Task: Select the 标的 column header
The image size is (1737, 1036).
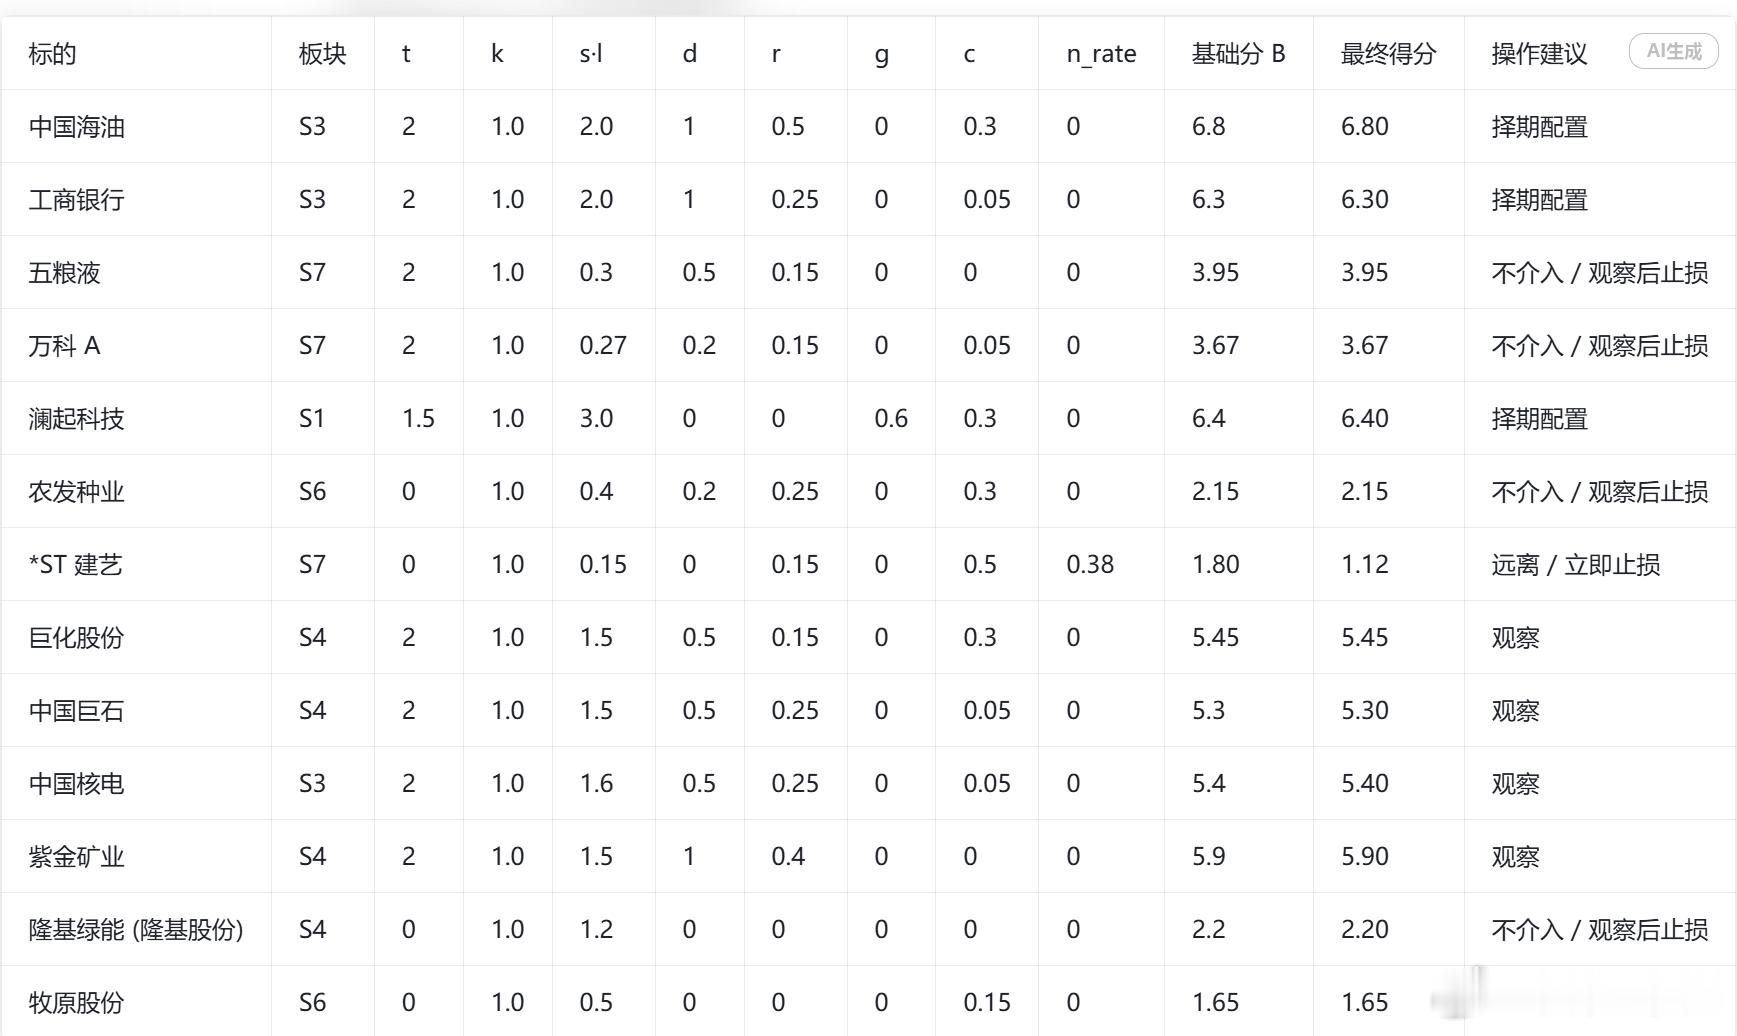Action: tap(52, 54)
